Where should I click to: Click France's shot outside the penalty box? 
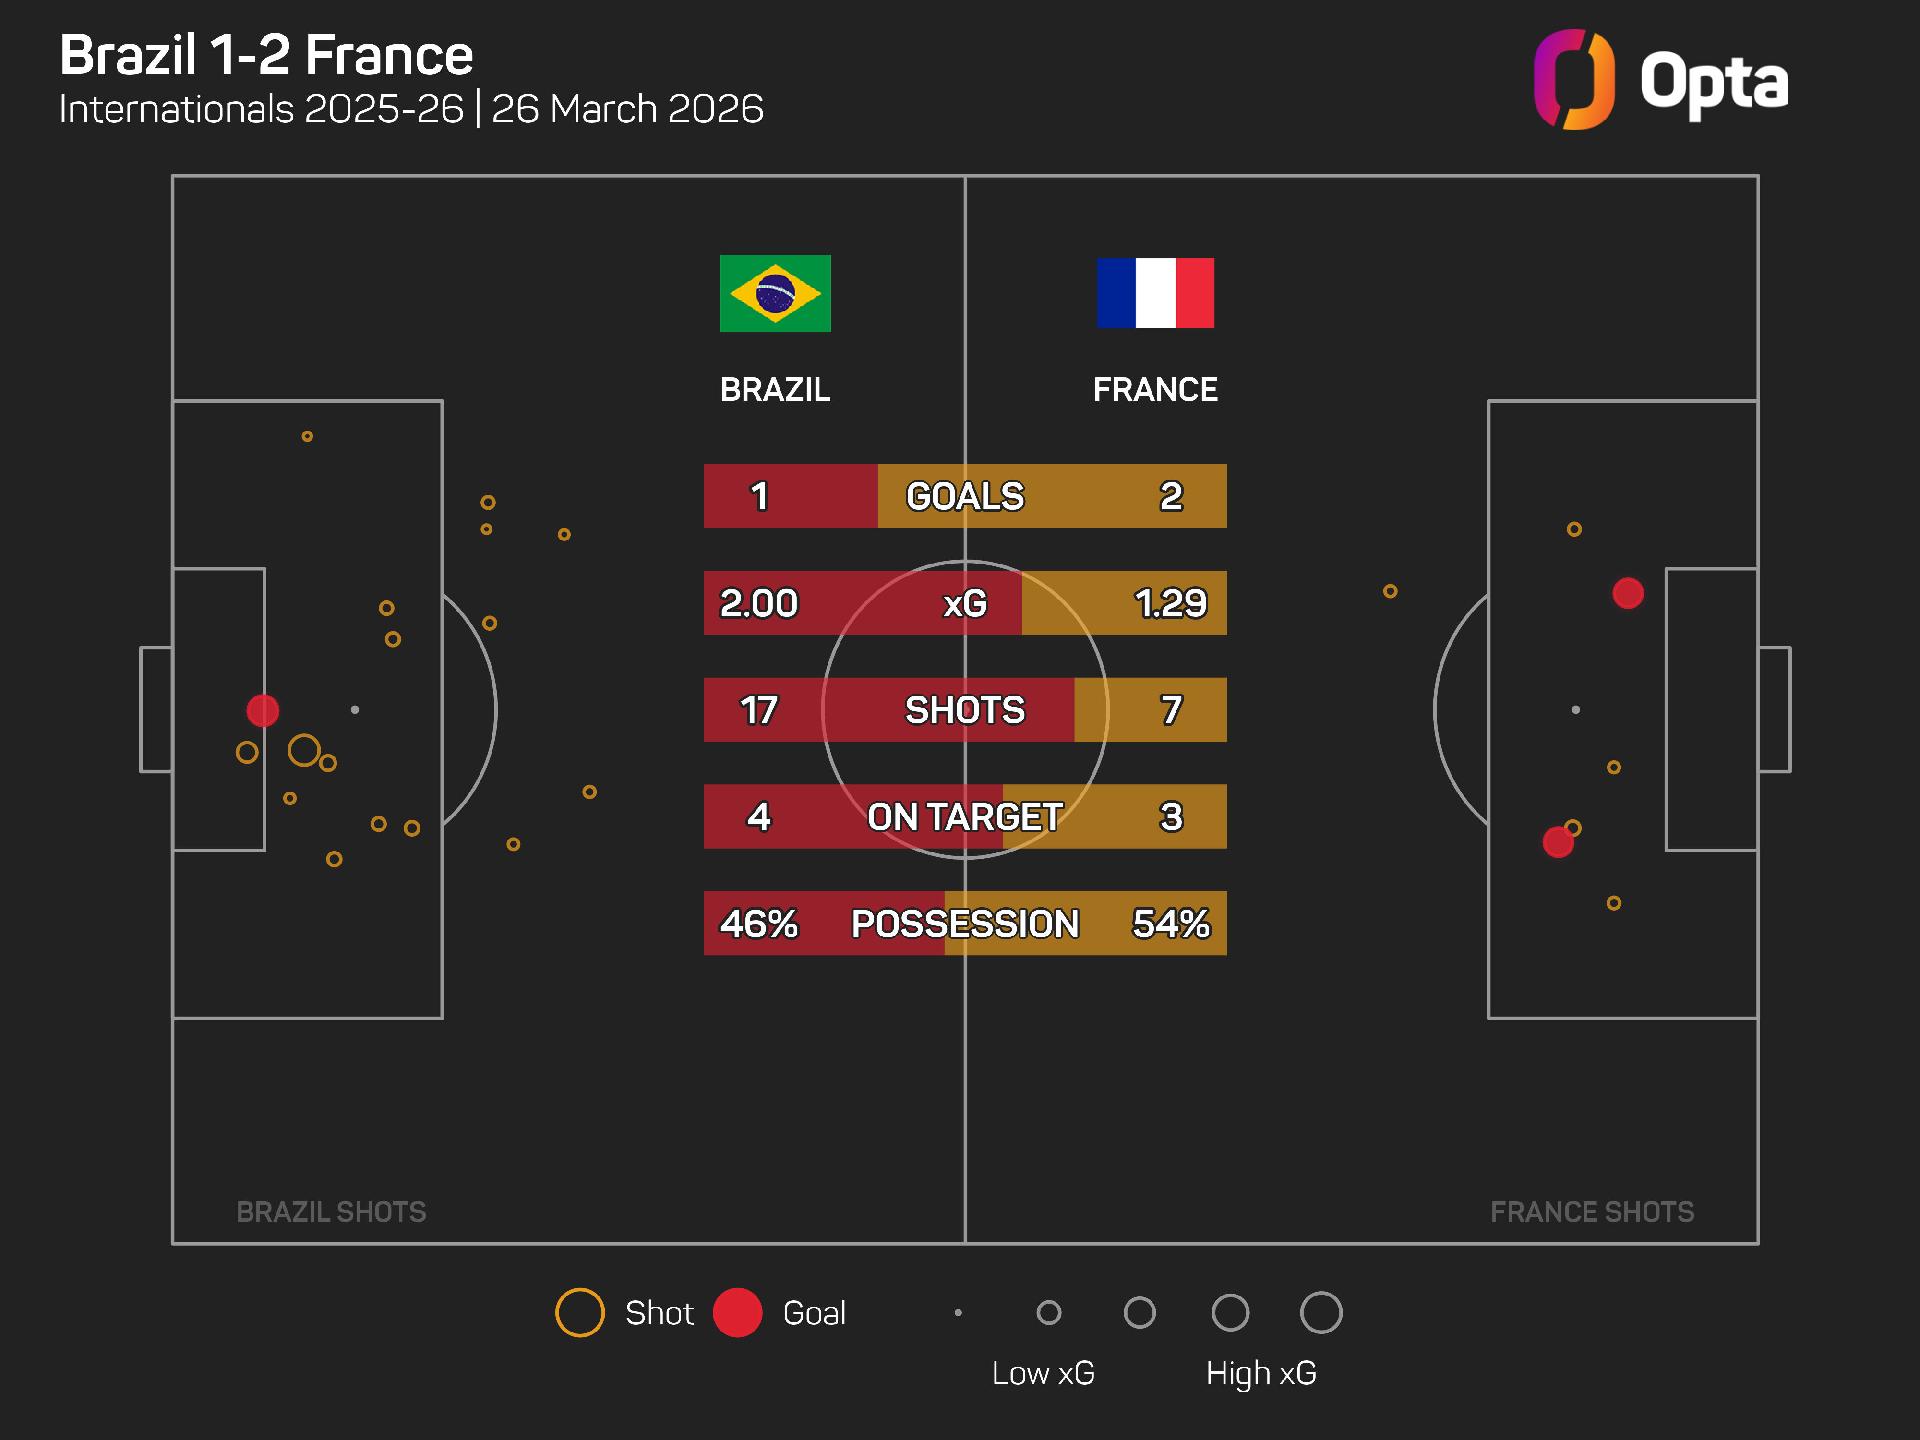click(x=1390, y=592)
